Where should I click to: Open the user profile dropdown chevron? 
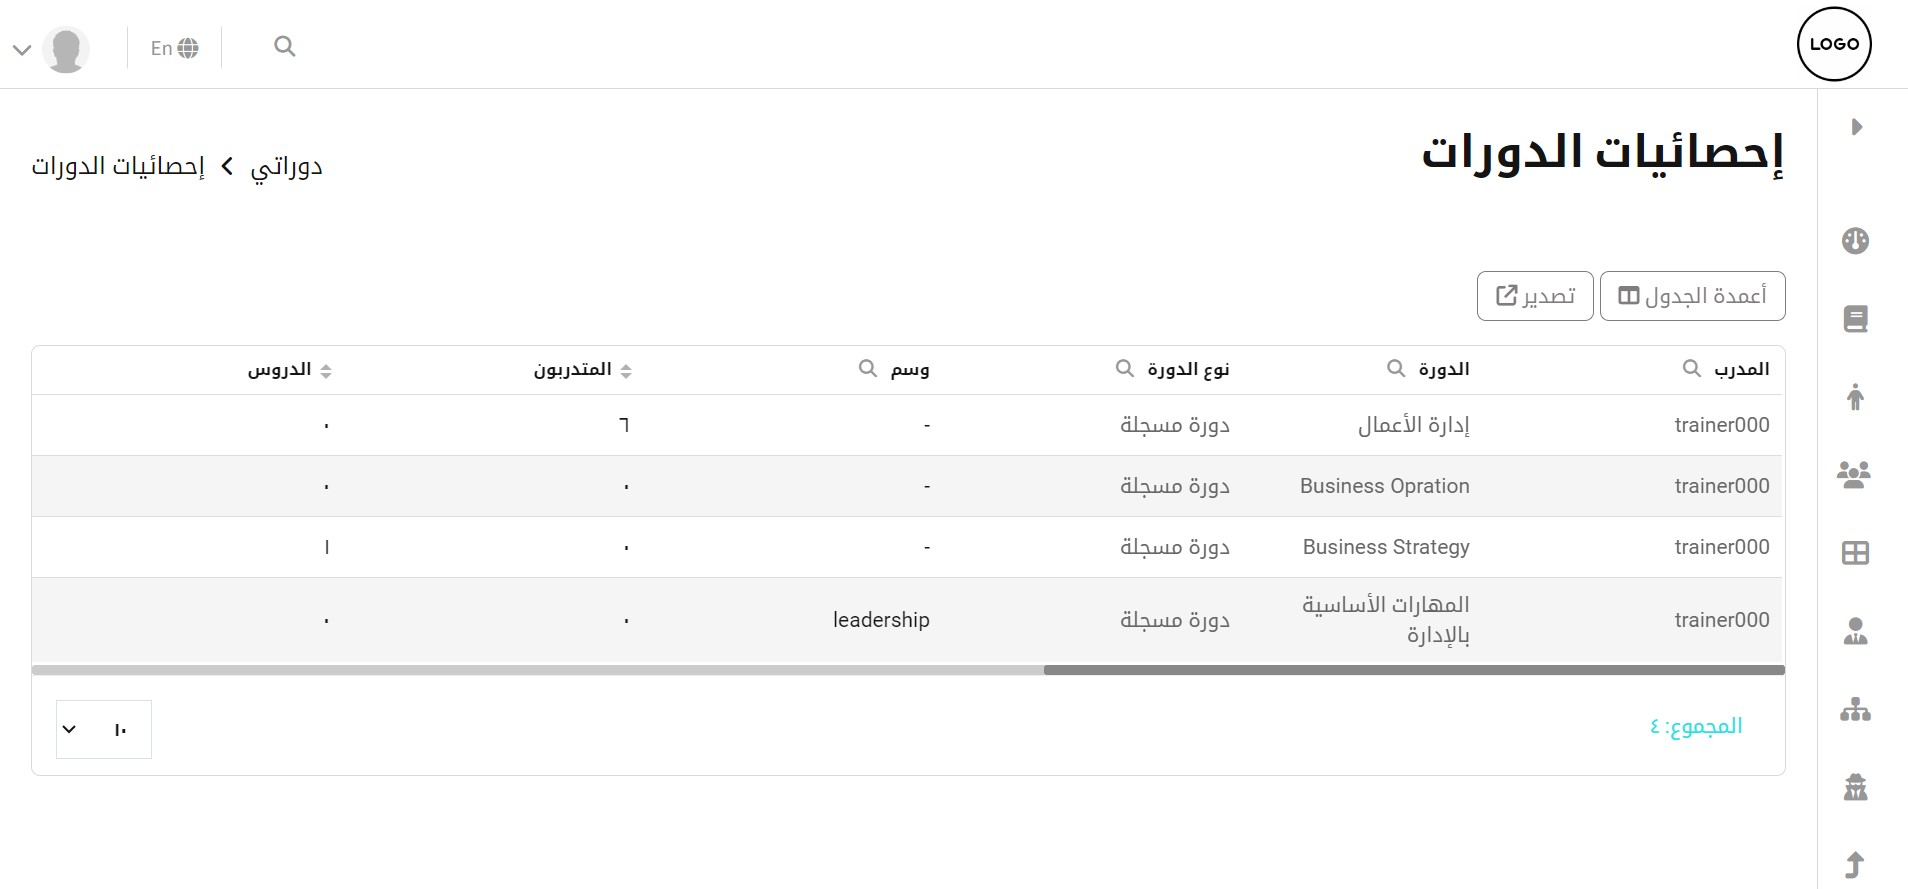[22, 49]
